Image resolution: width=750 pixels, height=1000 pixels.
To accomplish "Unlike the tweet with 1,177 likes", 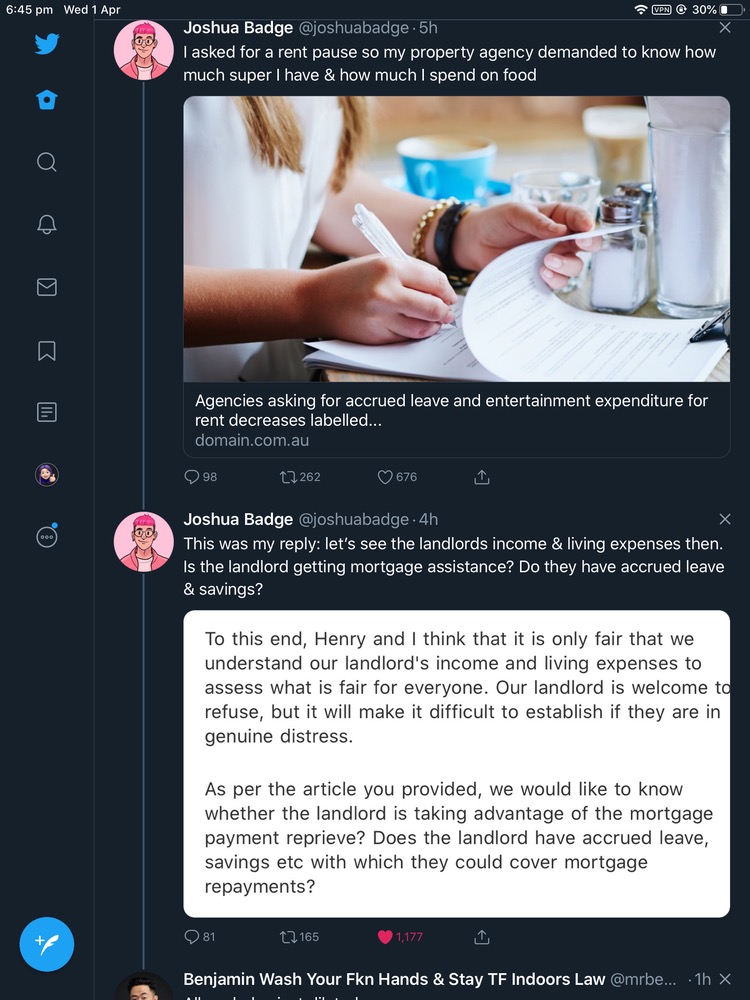I will click(x=385, y=937).
